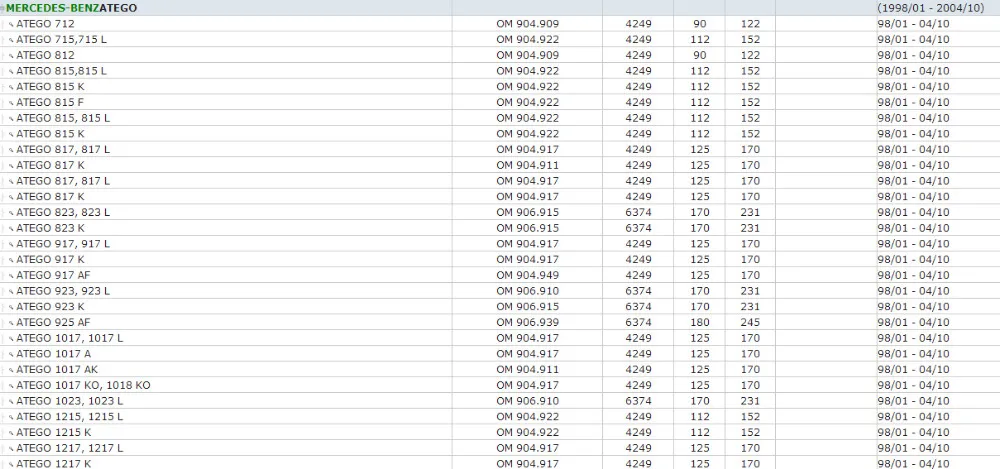The width and height of the screenshot is (1000, 469).
Task: Click the arrow icon beside ATEGO 917 AF
Action: click(x=11, y=276)
